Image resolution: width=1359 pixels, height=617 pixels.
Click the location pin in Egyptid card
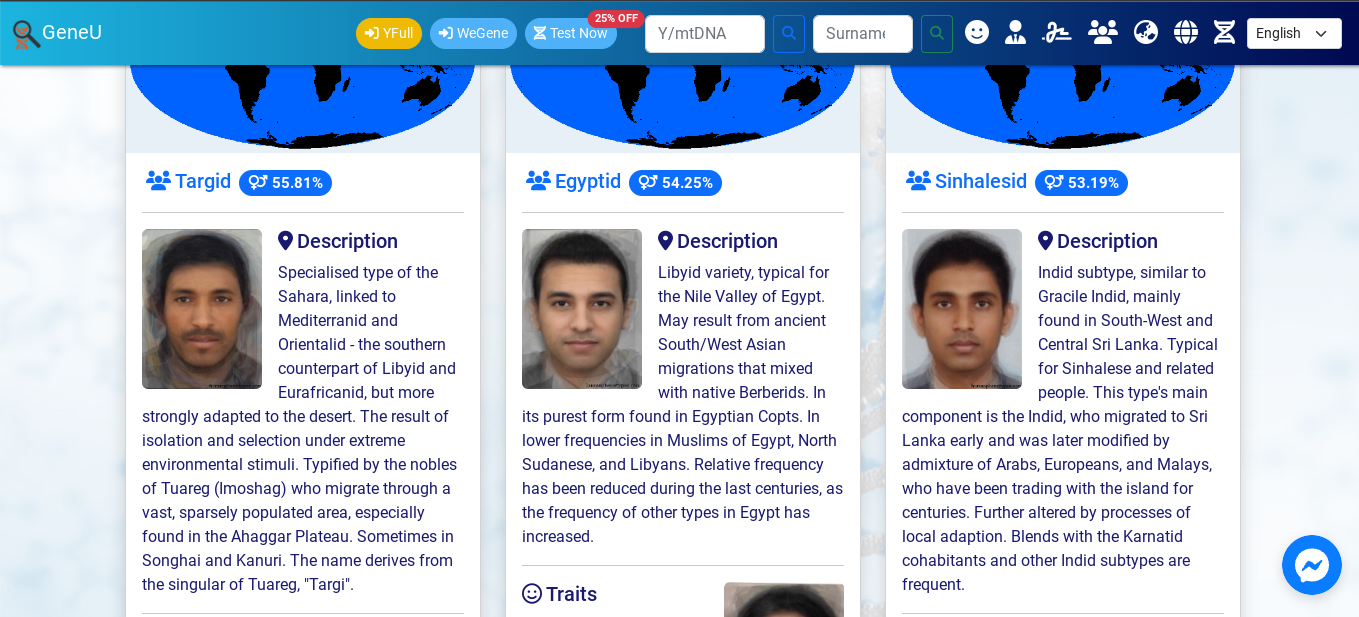click(x=665, y=241)
